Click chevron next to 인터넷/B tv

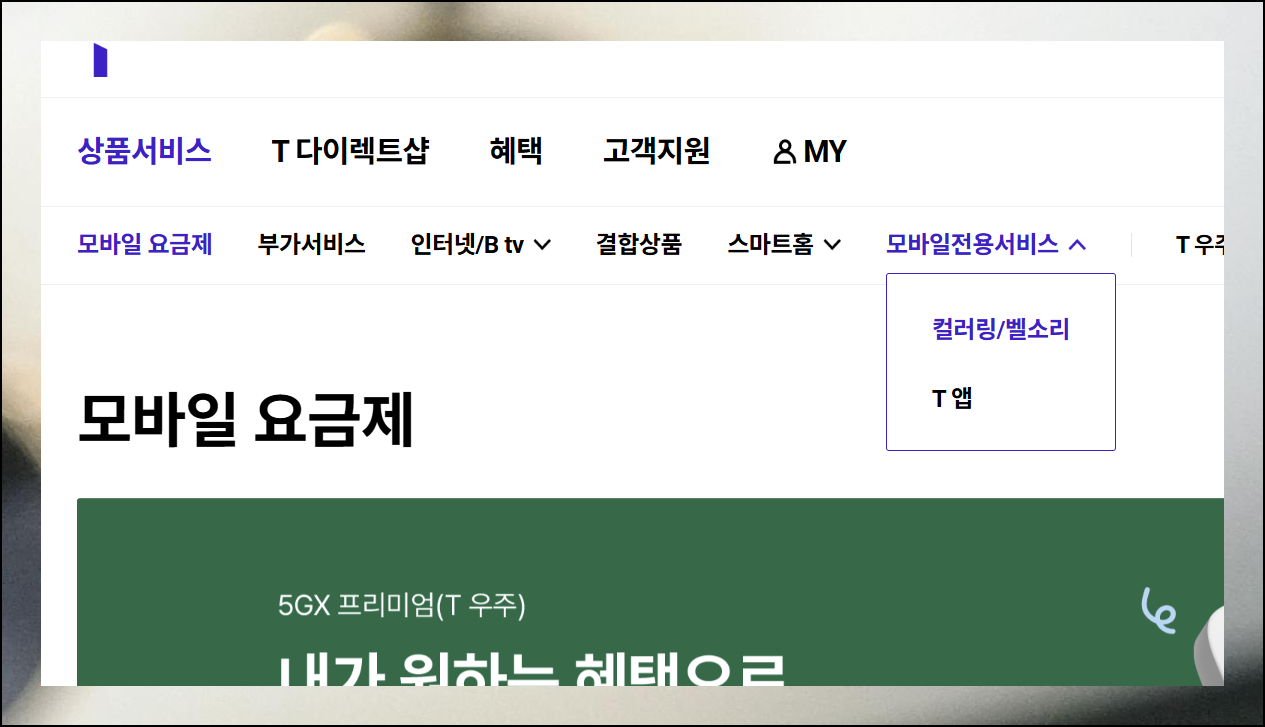pyautogui.click(x=543, y=244)
